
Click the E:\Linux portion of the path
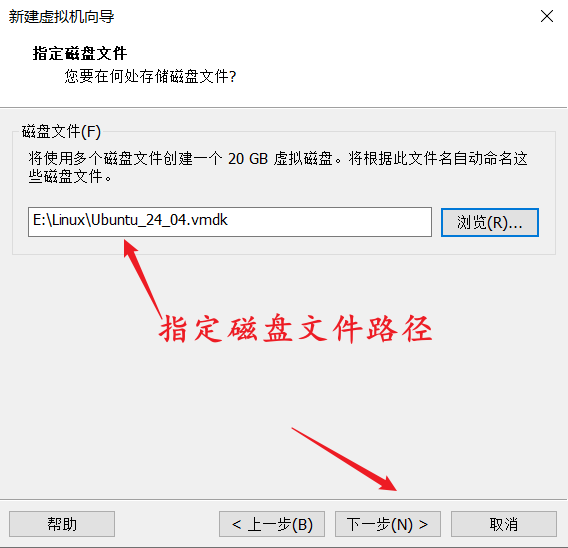click(59, 220)
